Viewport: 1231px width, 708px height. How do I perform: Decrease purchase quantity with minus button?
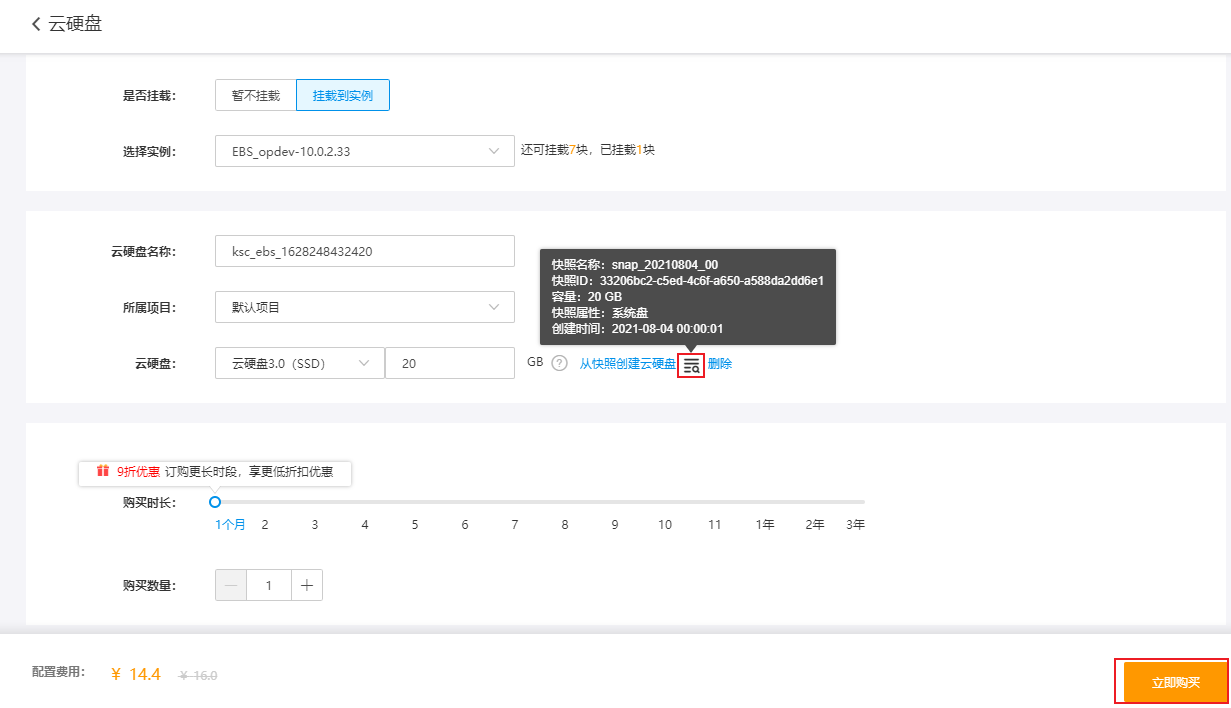tap(231, 585)
